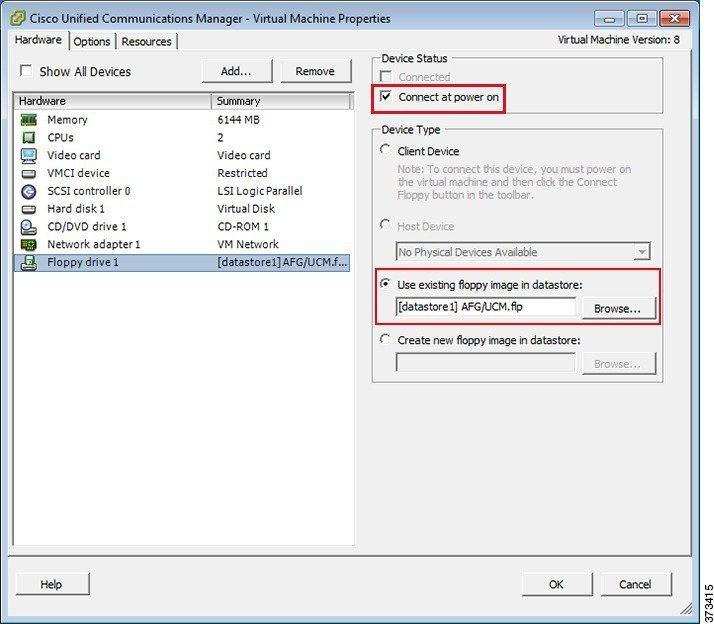This screenshot has height=624, width=714.
Task: Choose Use existing floppy image in datastore
Action: (385, 284)
